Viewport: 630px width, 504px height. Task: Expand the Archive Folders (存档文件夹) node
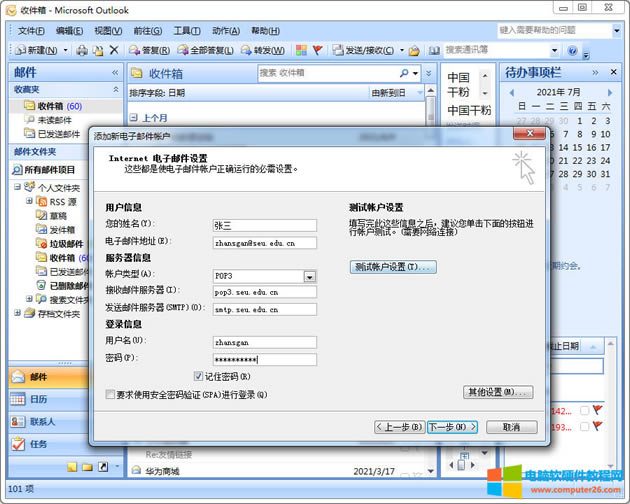(17, 313)
